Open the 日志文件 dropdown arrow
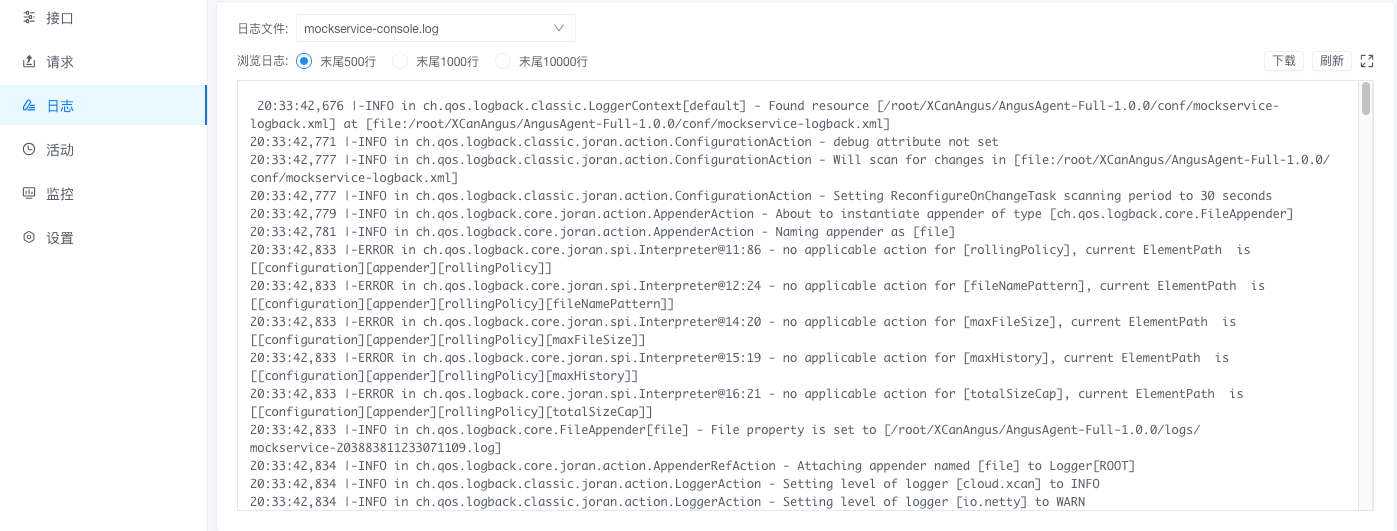 pos(559,28)
